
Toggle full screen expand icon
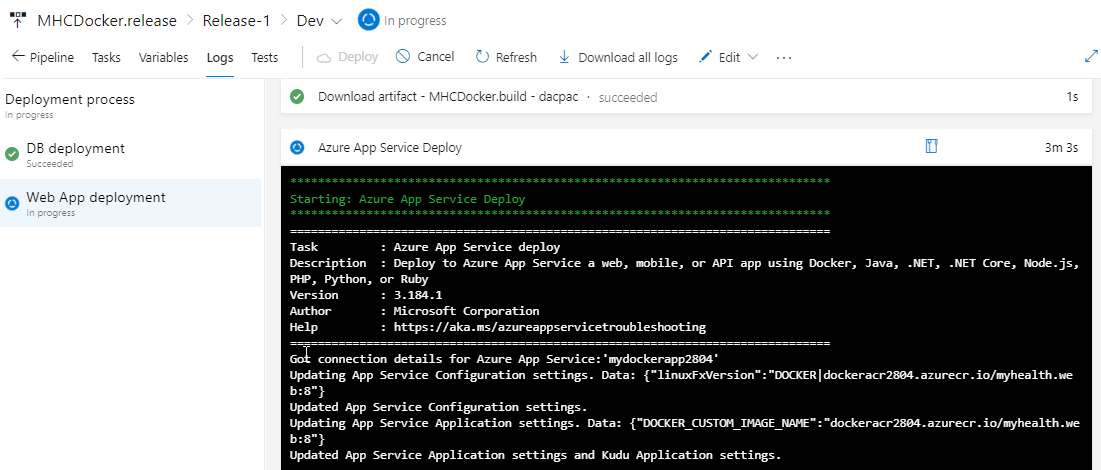click(1090, 57)
